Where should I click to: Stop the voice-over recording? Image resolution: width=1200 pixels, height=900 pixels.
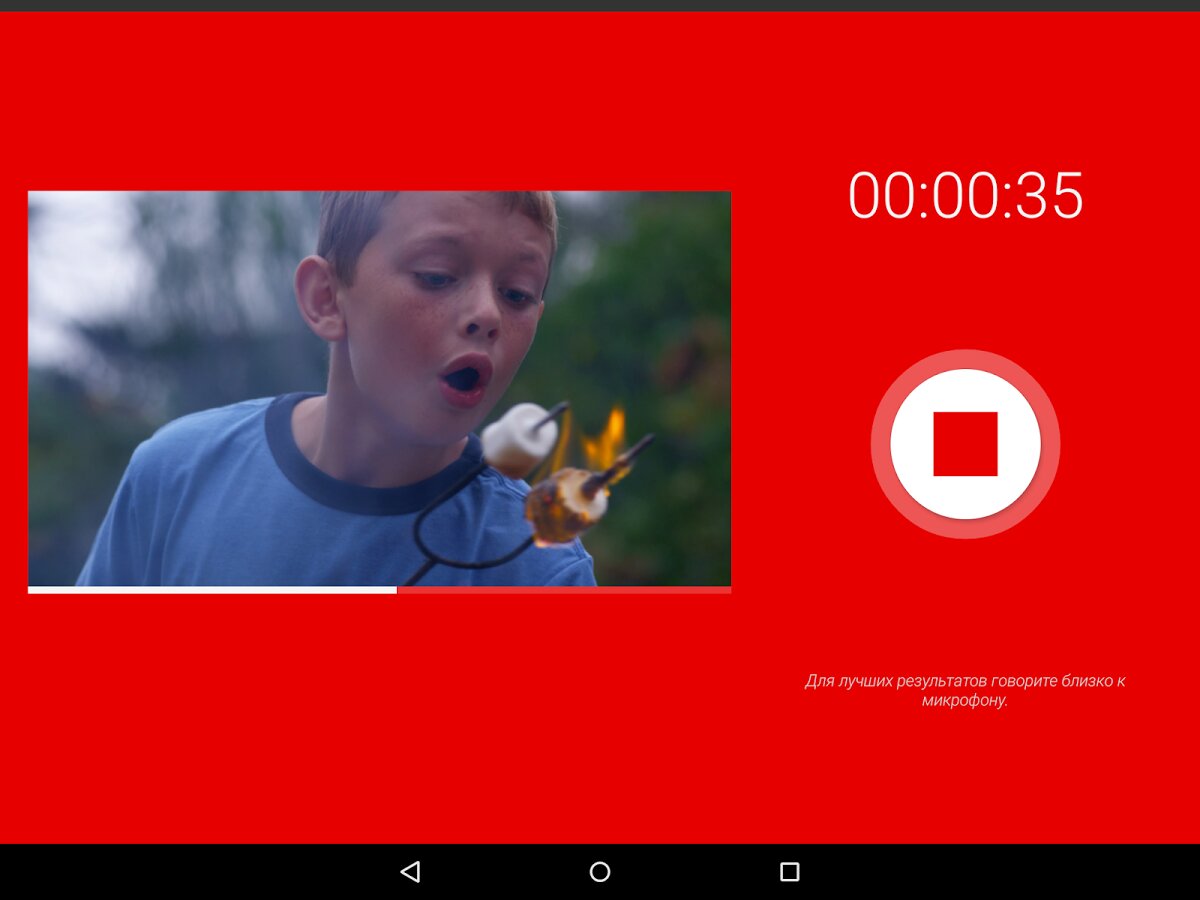click(x=965, y=444)
